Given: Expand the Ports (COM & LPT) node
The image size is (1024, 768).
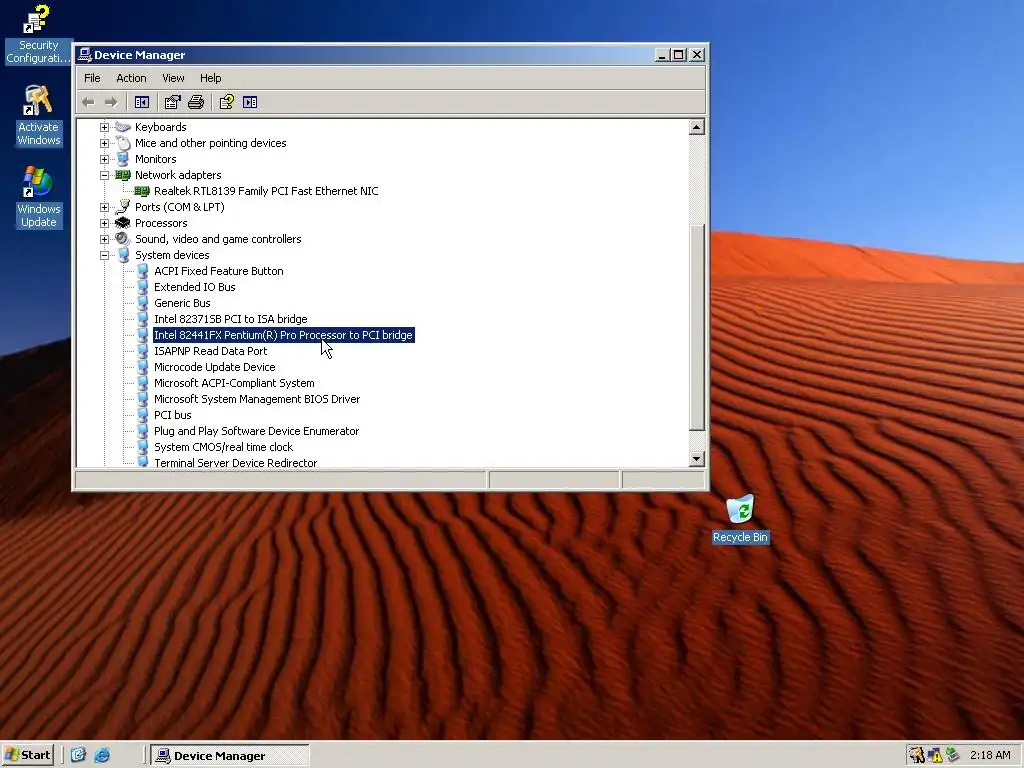Looking at the screenshot, I should (x=104, y=207).
